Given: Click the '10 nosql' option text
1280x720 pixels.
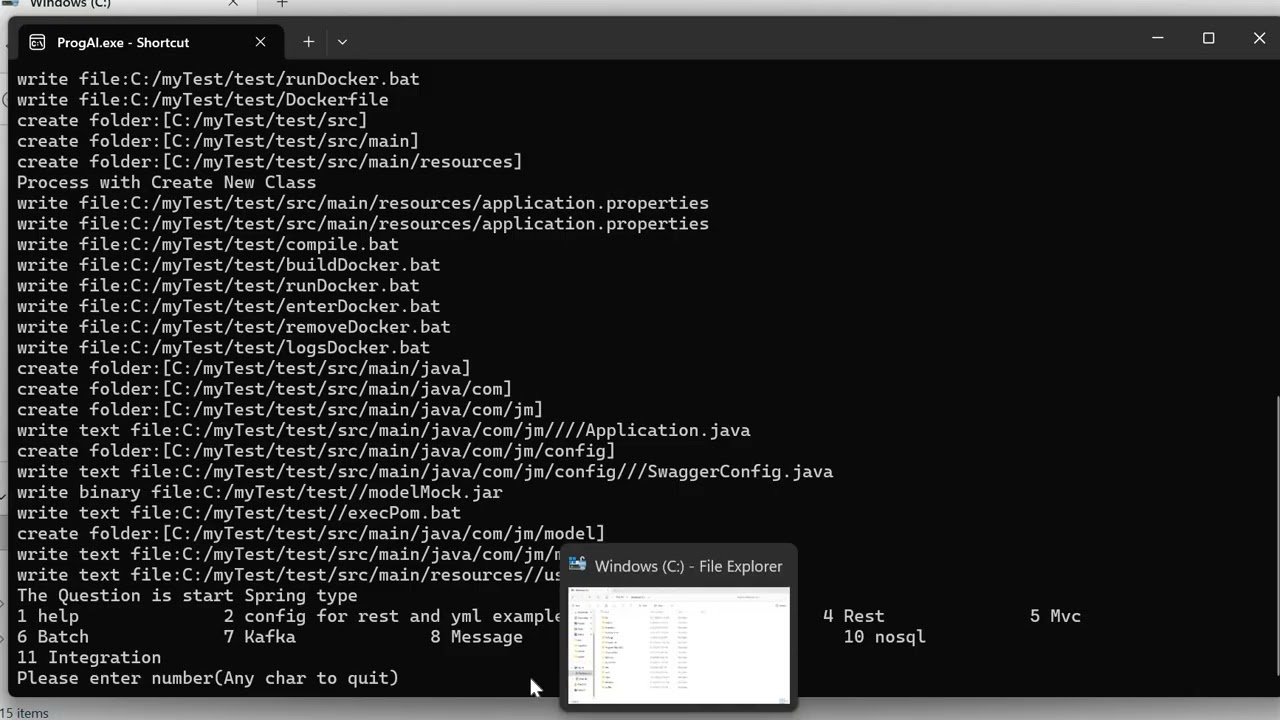Looking at the screenshot, I should point(885,637).
